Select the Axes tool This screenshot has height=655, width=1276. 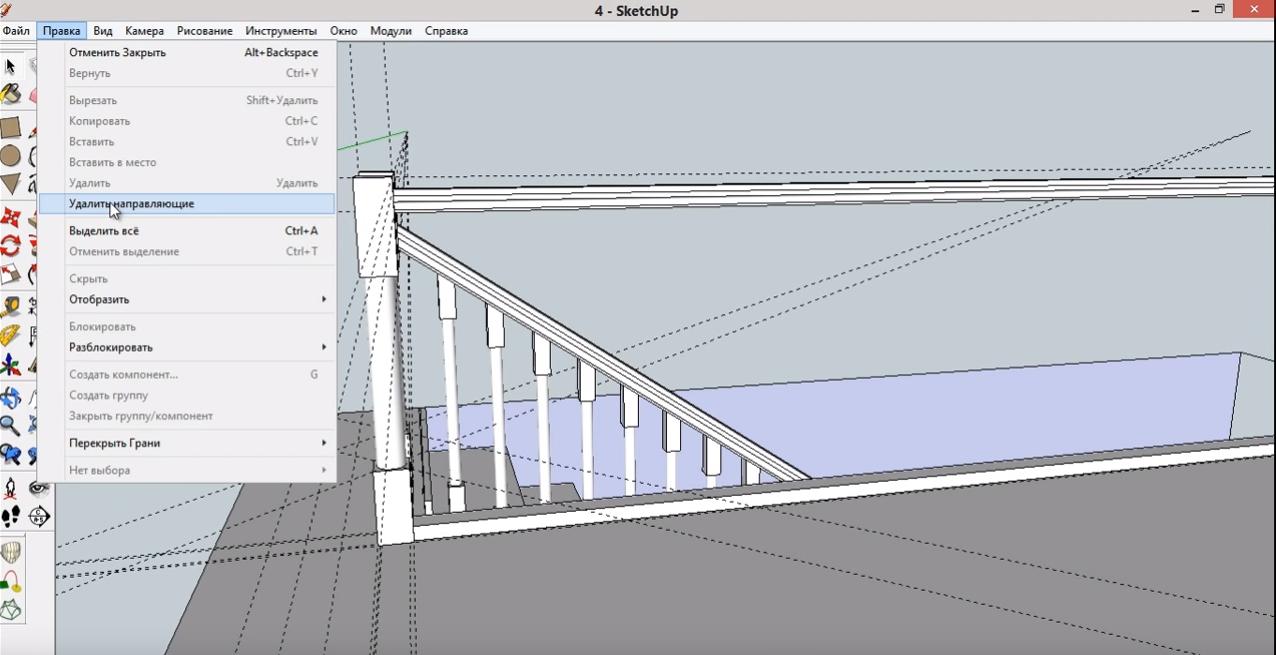tap(10, 364)
